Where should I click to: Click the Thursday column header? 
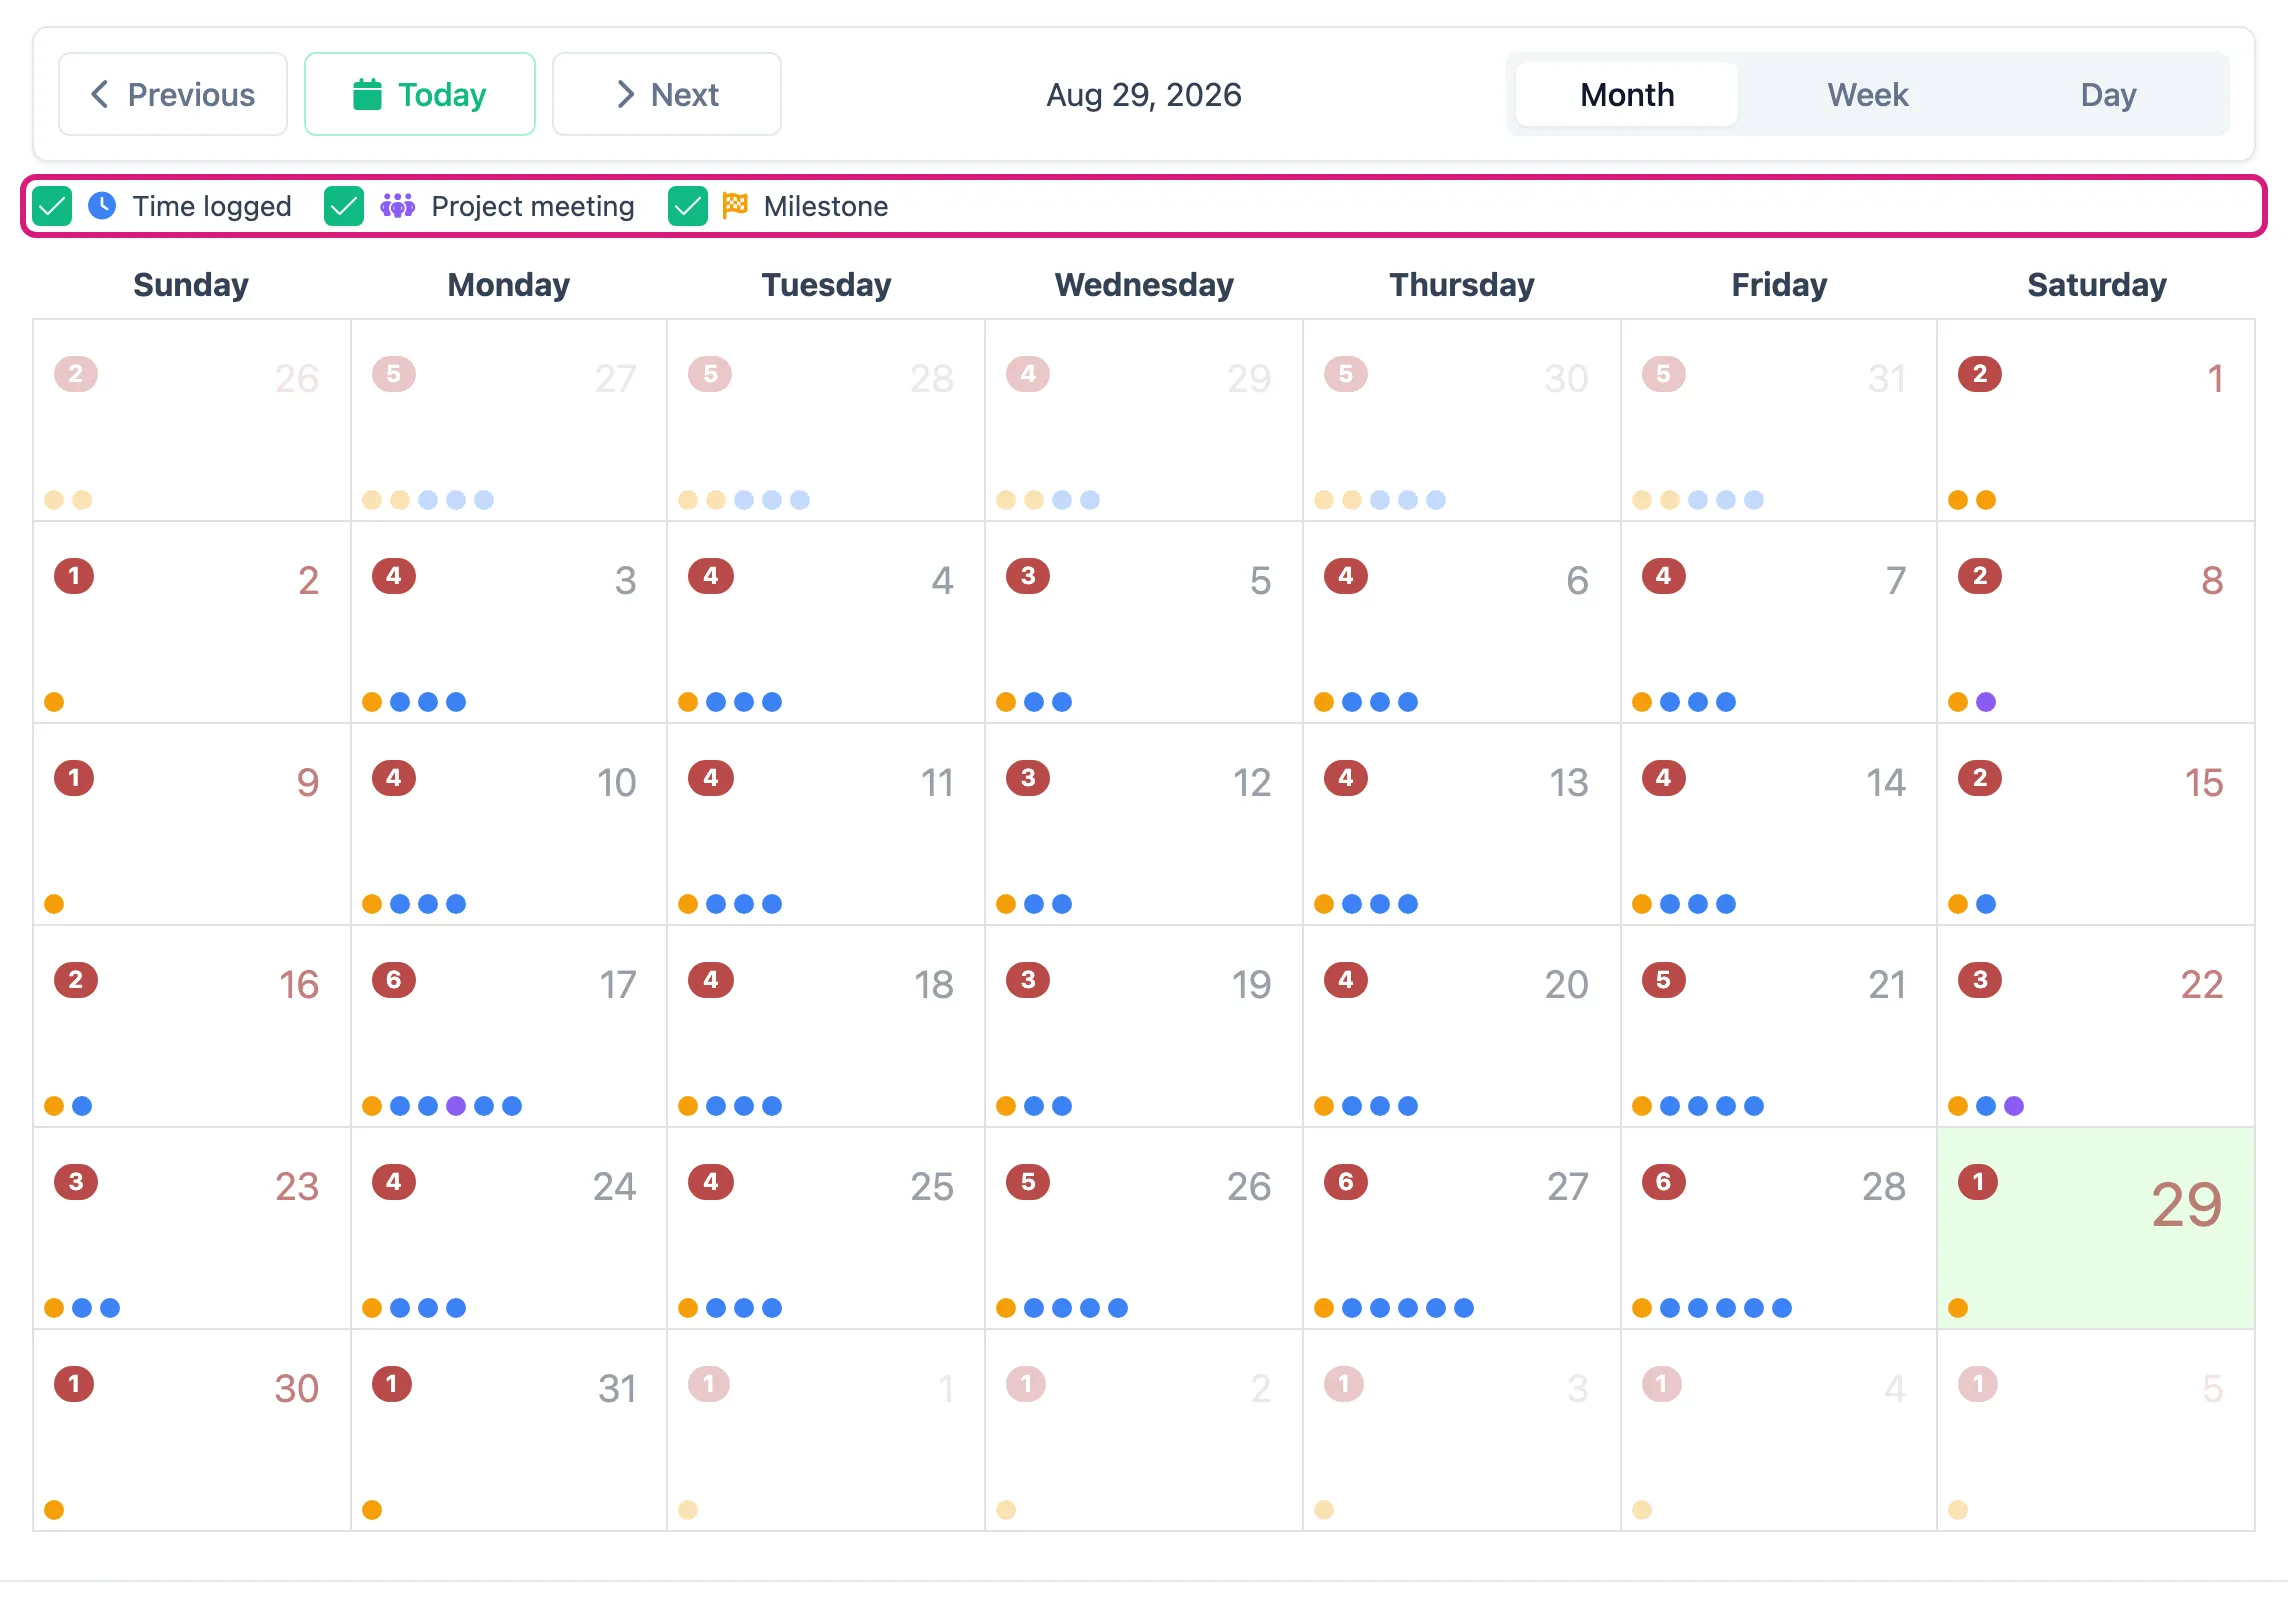coord(1462,285)
